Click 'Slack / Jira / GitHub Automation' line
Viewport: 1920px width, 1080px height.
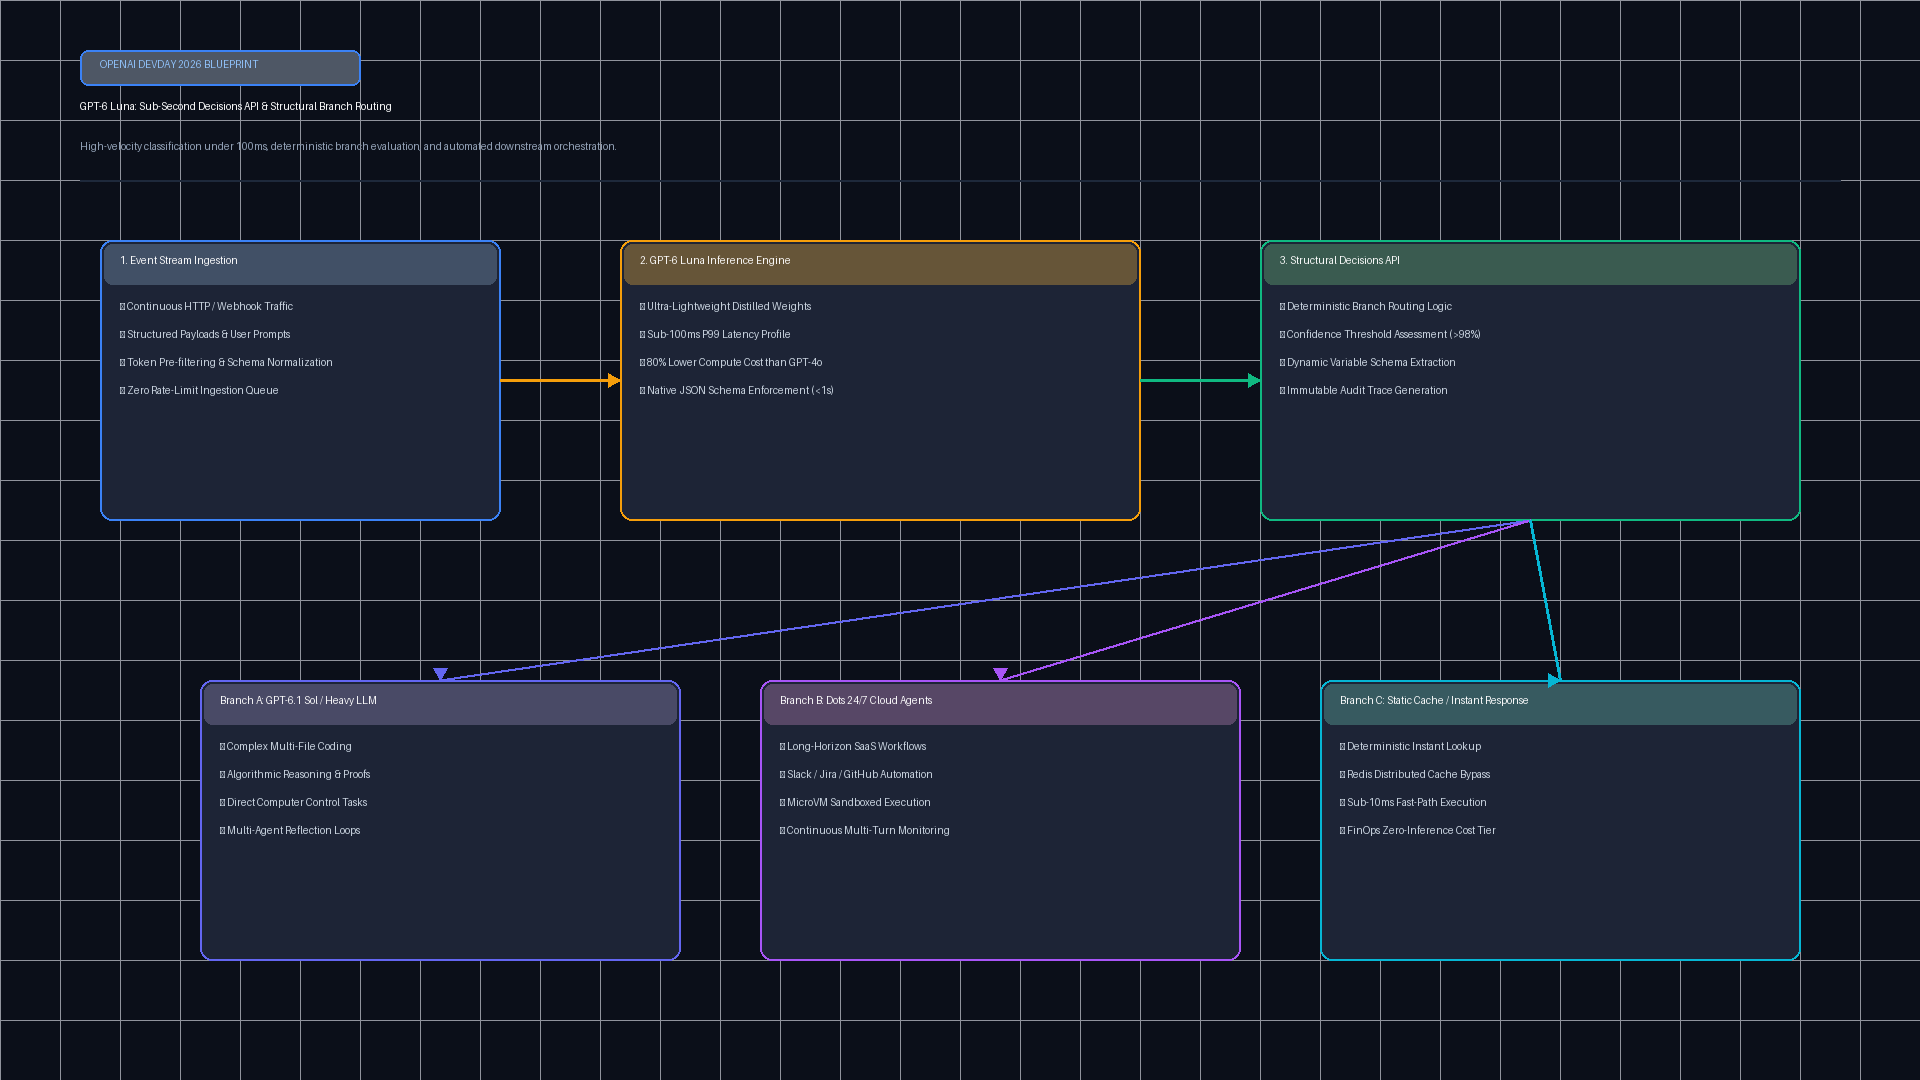pyautogui.click(x=856, y=775)
